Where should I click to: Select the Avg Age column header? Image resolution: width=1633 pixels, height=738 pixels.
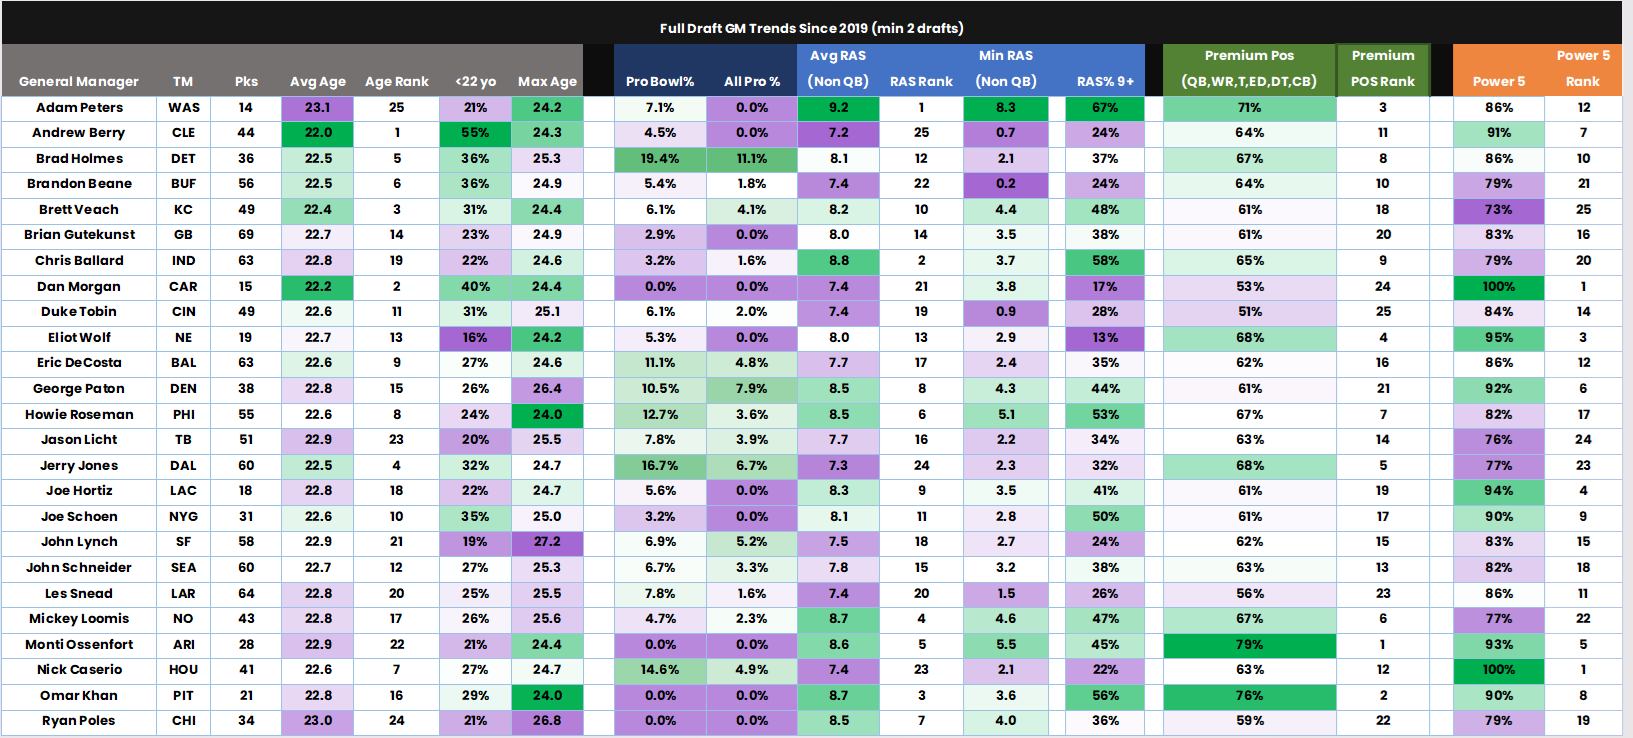(x=318, y=82)
